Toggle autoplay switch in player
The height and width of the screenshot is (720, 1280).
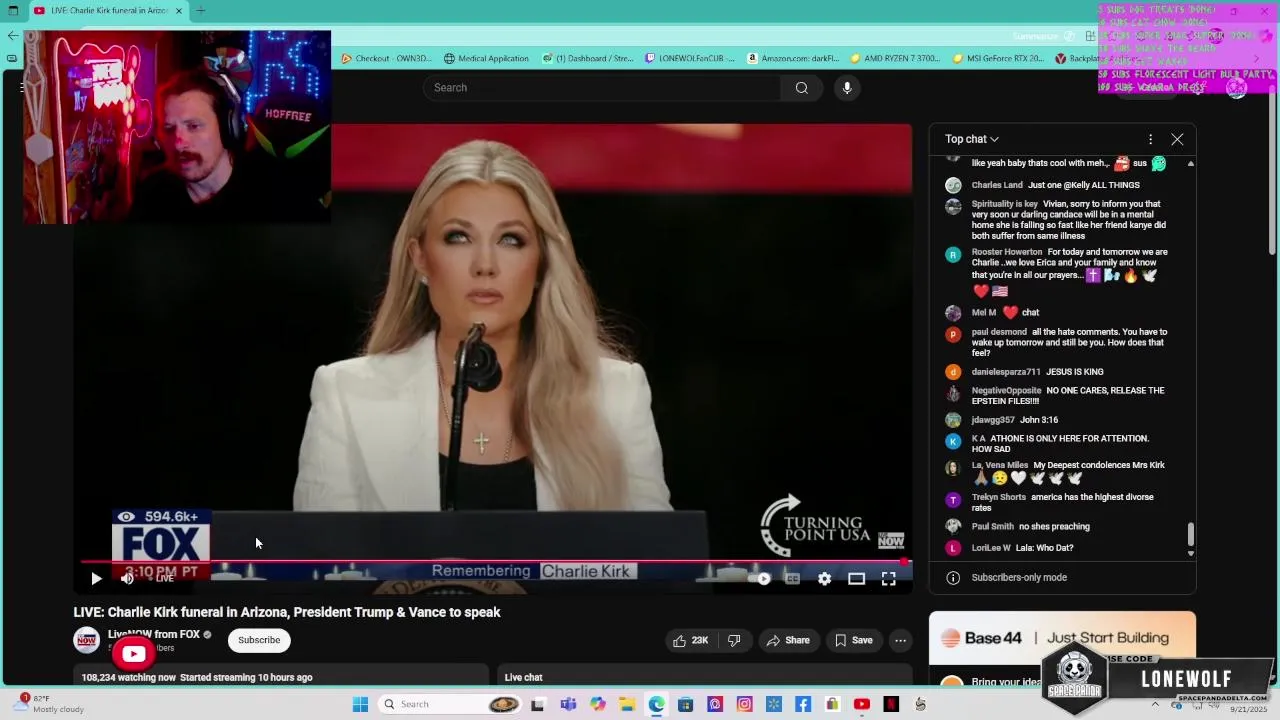tap(760, 578)
